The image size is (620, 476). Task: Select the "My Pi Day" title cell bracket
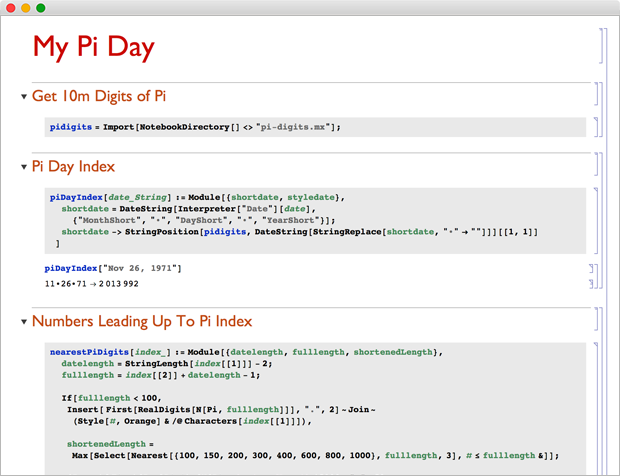602,46
